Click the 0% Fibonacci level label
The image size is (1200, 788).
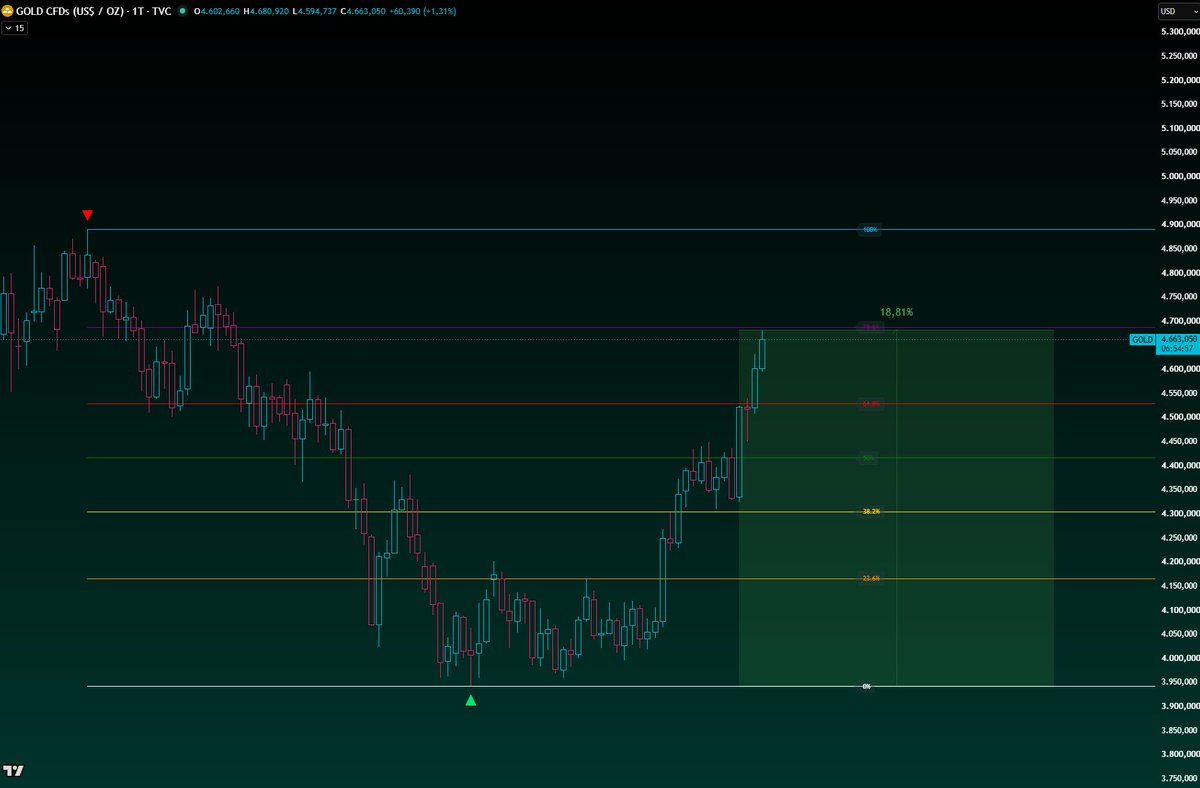click(867, 686)
